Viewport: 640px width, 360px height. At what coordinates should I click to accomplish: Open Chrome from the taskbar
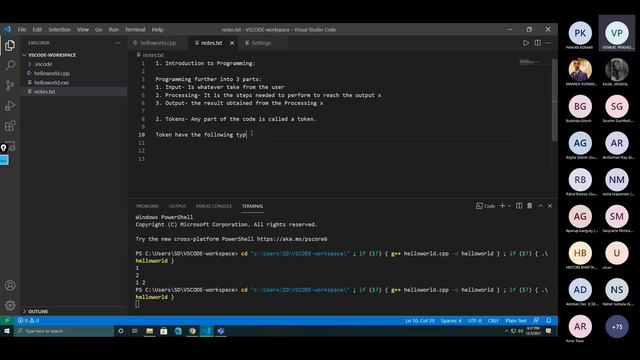coord(192,331)
